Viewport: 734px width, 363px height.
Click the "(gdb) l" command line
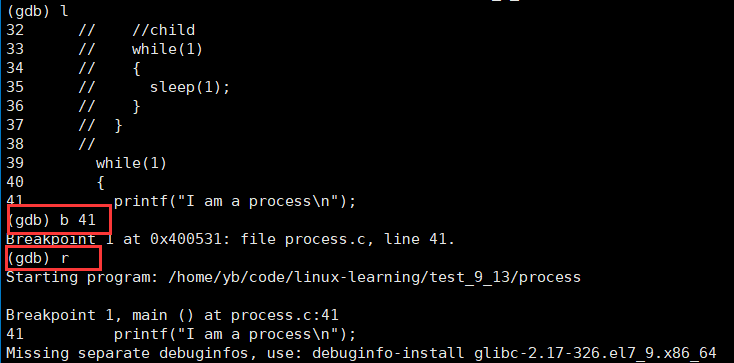click(x=37, y=11)
